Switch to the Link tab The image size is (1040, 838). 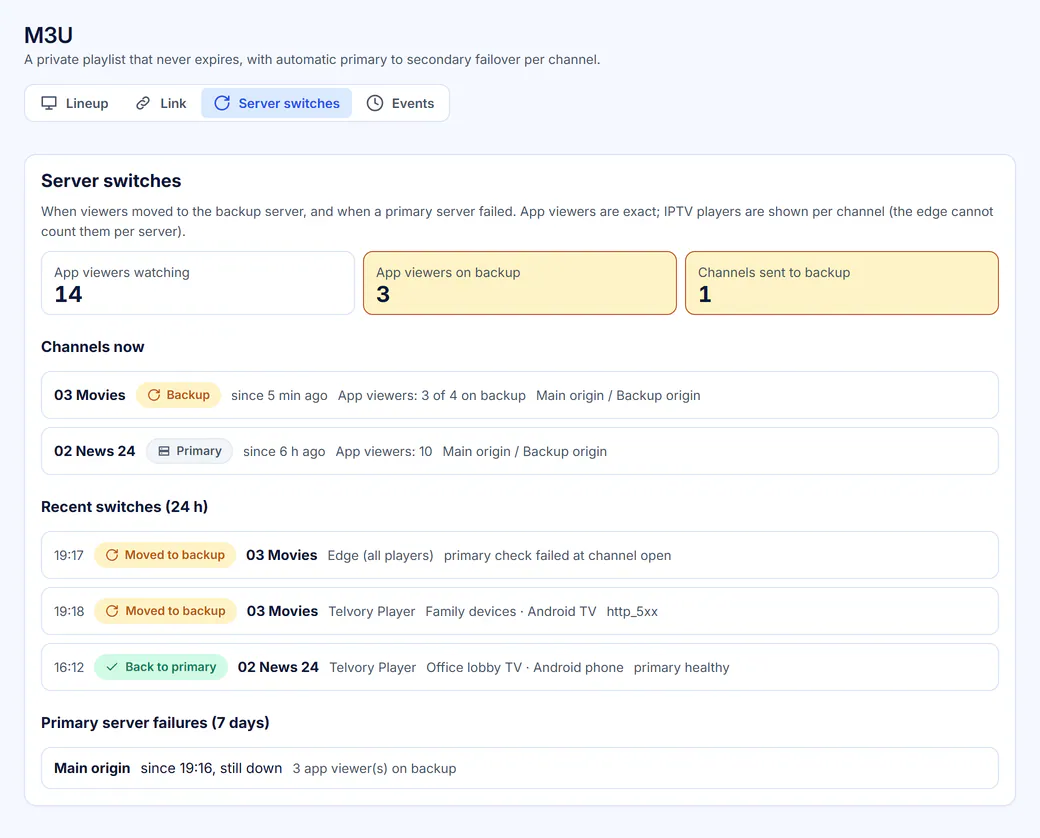(161, 104)
